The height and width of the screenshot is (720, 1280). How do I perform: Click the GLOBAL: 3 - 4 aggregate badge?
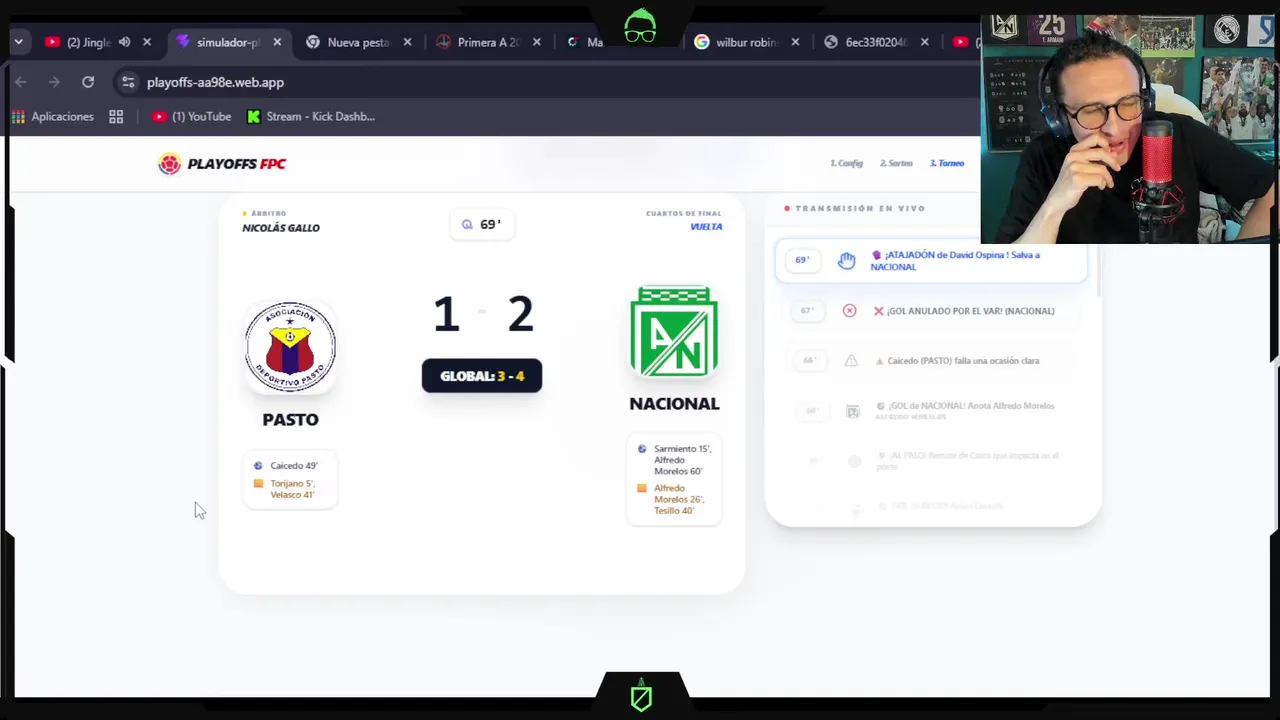(482, 376)
